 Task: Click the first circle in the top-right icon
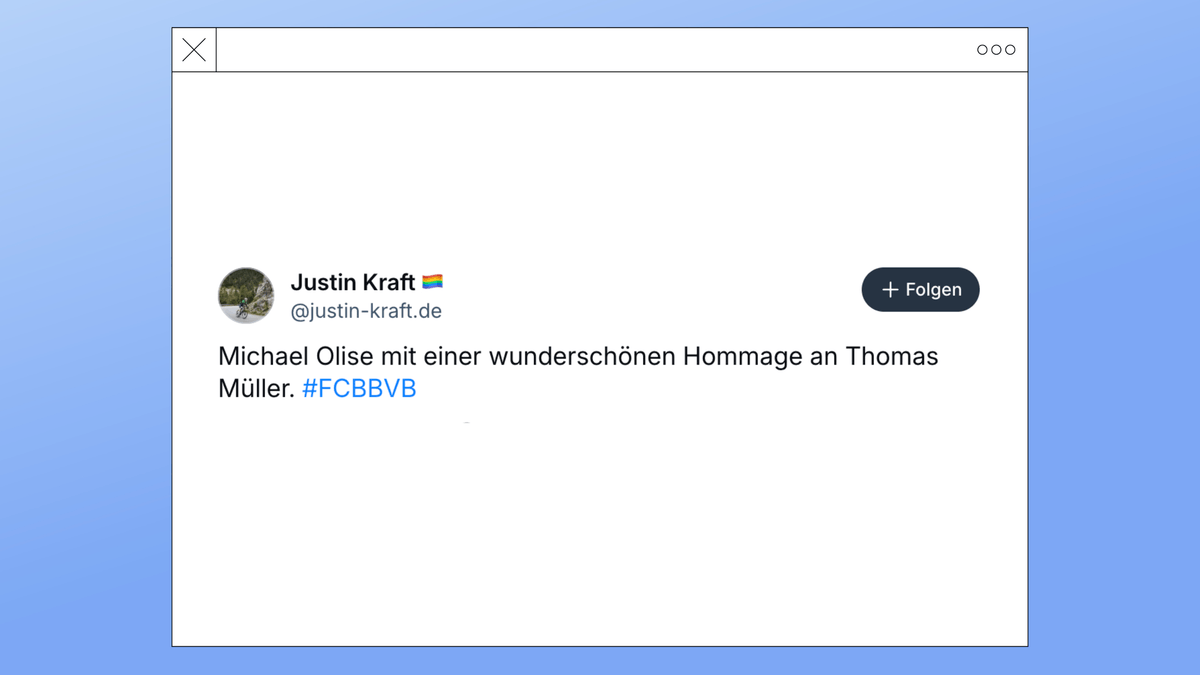[982, 50]
